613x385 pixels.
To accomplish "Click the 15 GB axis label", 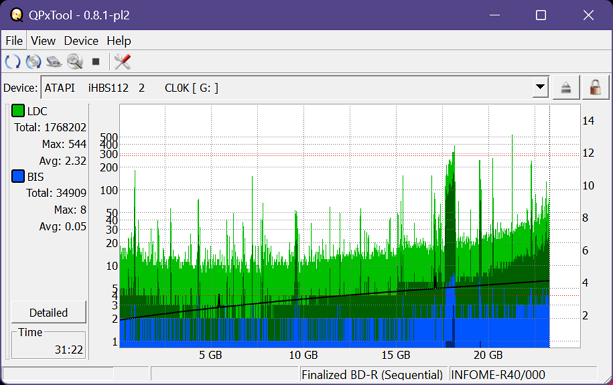I will pyautogui.click(x=396, y=355).
